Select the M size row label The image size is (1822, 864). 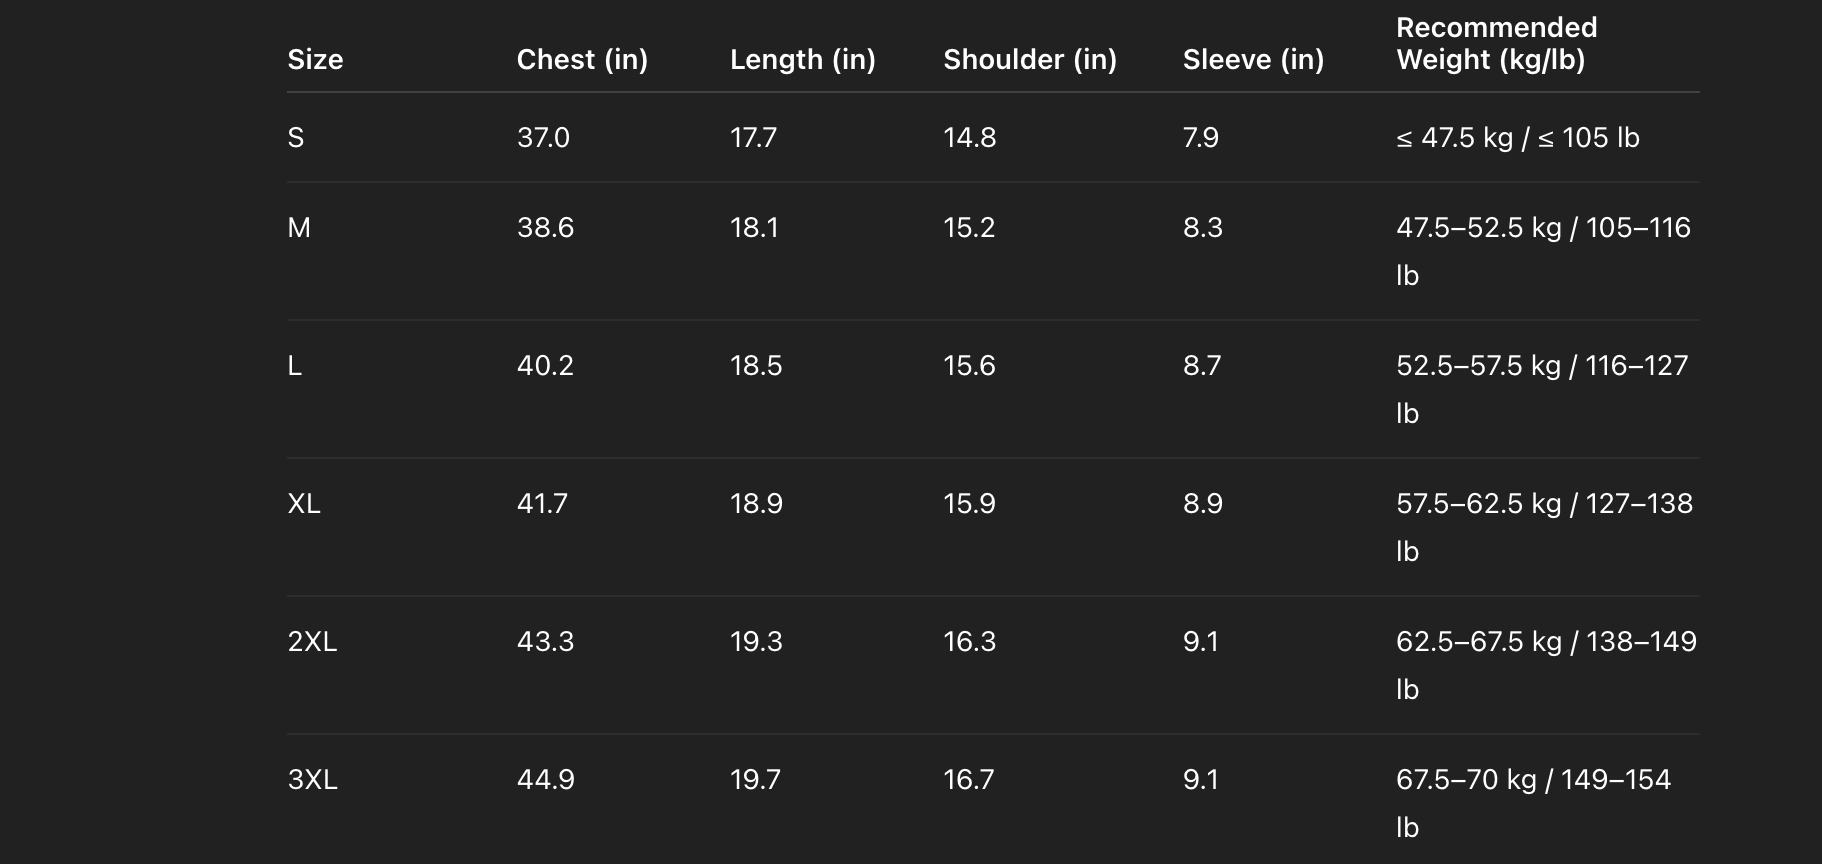299,228
